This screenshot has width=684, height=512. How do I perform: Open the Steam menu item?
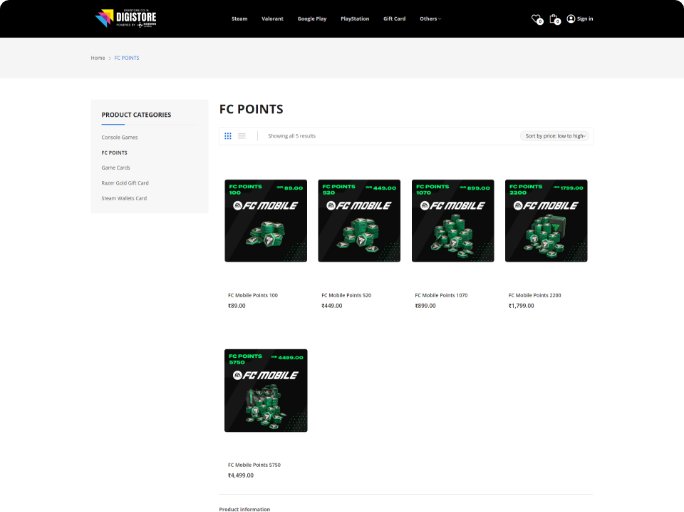coord(239,19)
